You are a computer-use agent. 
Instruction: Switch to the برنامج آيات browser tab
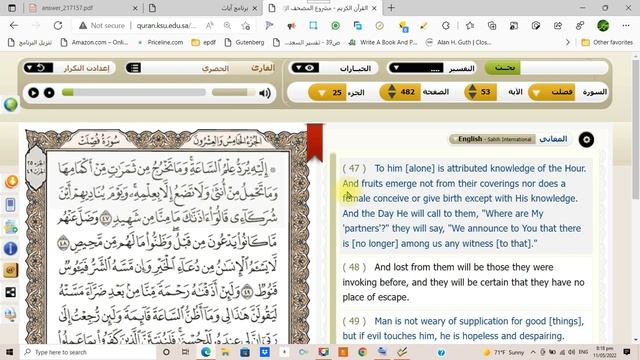coord(203,8)
